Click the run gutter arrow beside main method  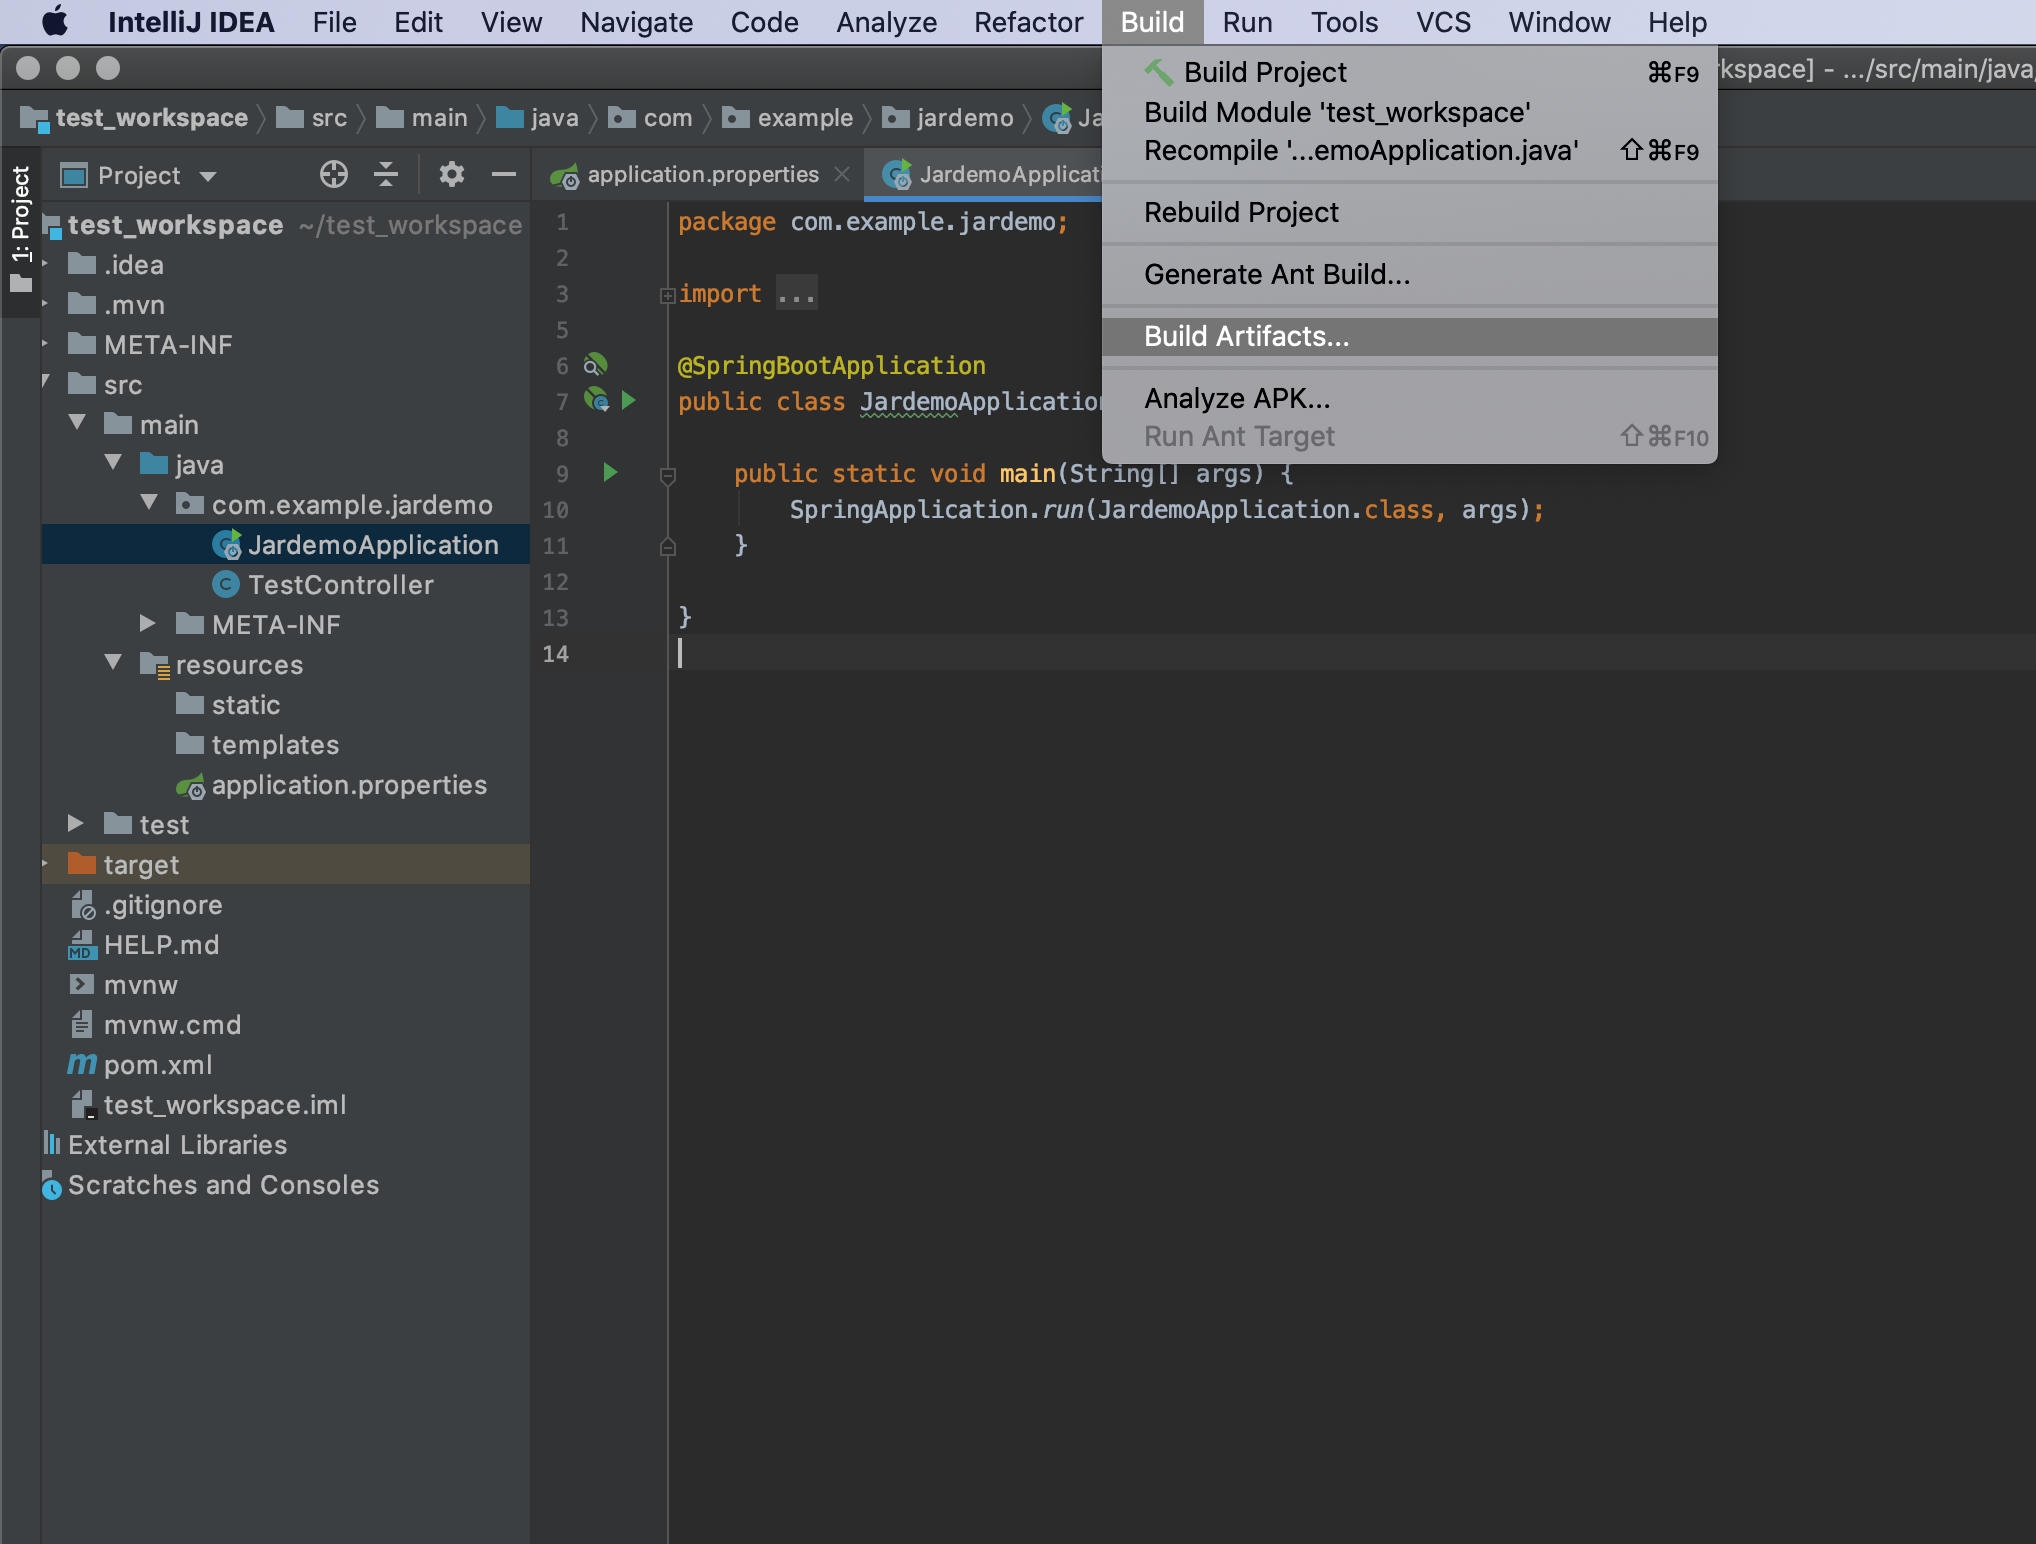click(x=610, y=472)
